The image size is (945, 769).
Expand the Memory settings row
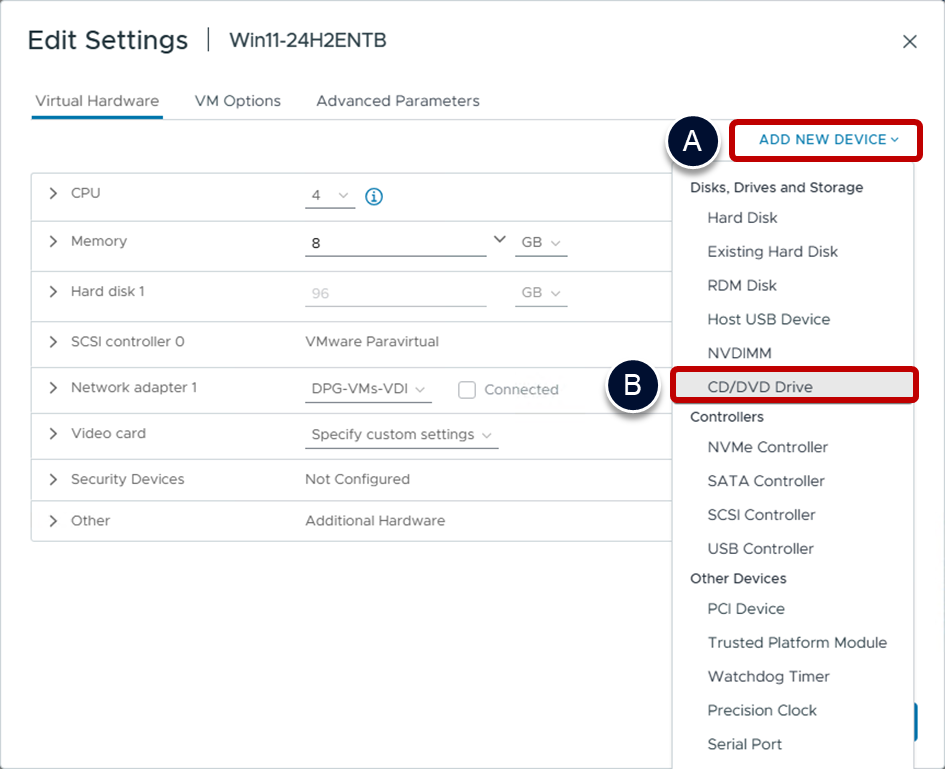click(54, 242)
